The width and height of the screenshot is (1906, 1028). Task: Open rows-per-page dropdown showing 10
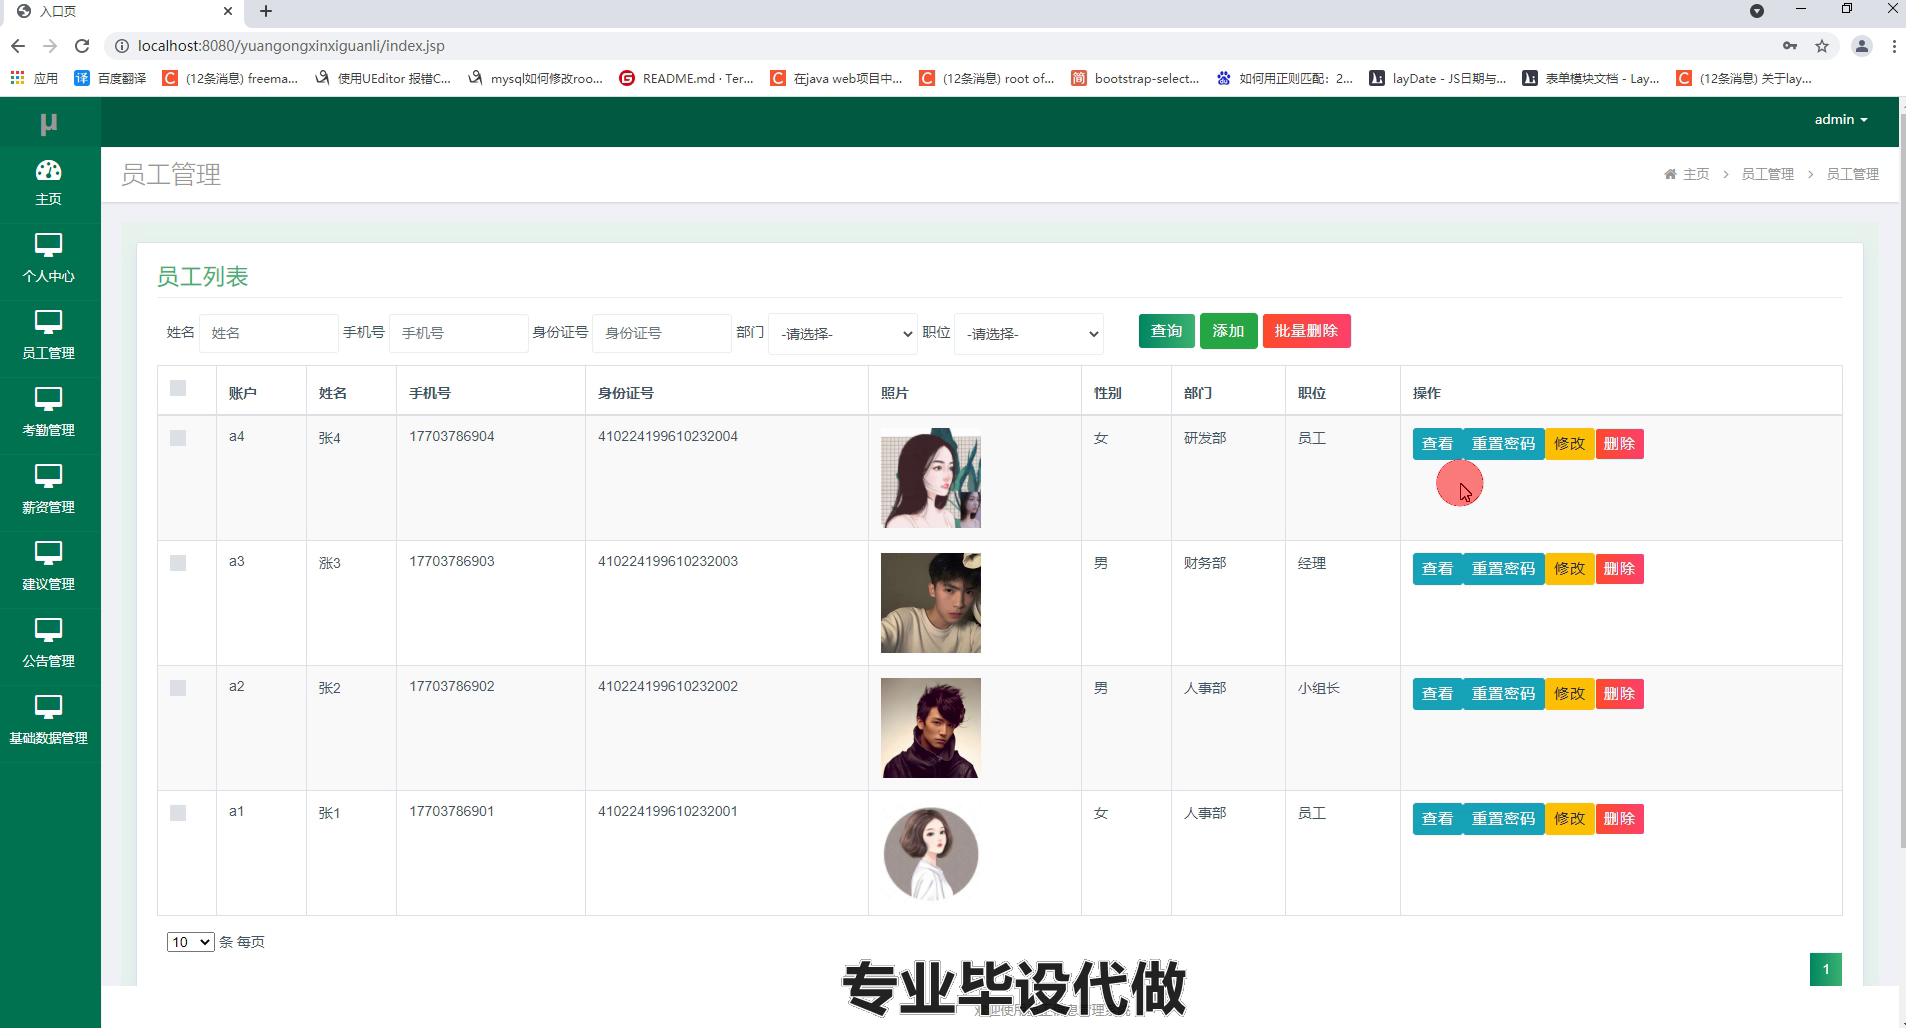click(190, 942)
